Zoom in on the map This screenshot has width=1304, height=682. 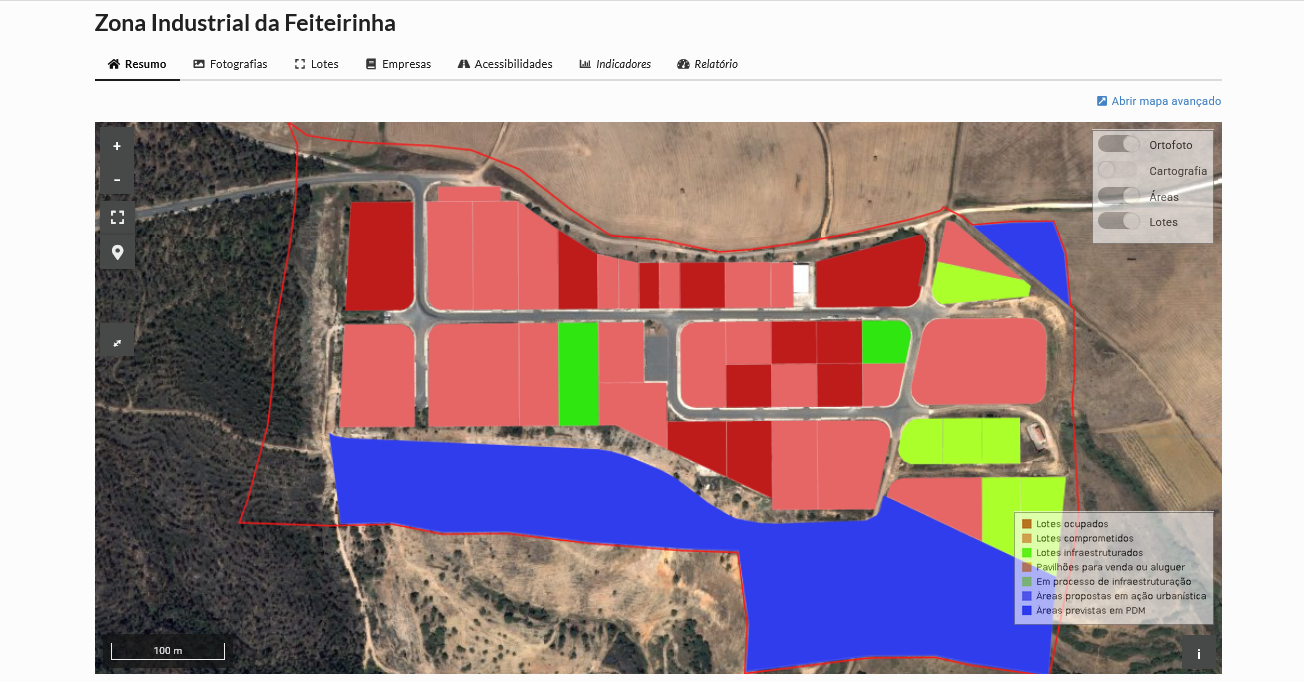pos(117,146)
